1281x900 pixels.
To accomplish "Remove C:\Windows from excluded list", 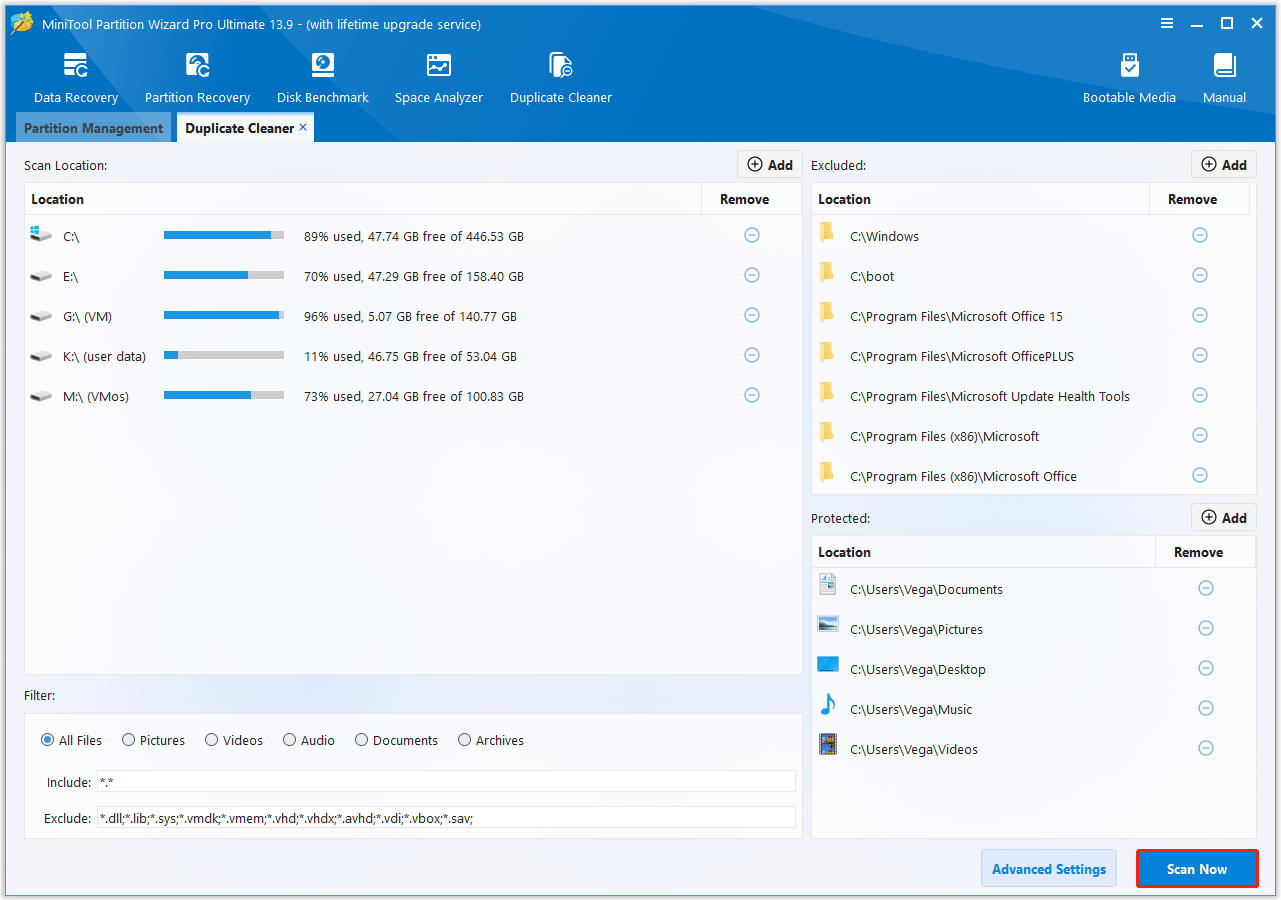I will [1200, 235].
